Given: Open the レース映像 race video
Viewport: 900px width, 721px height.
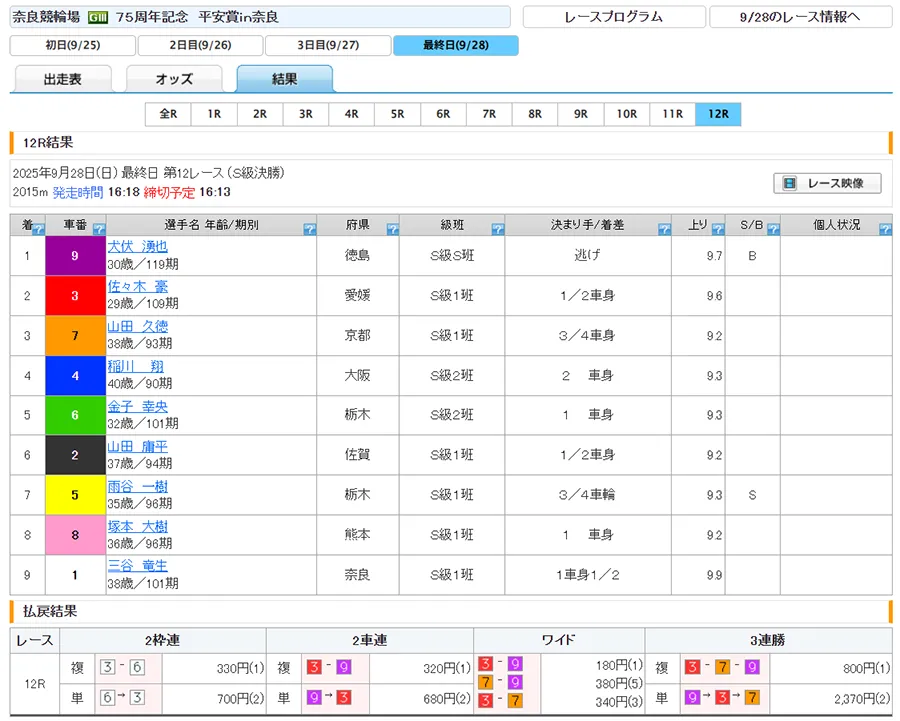Looking at the screenshot, I should (x=827, y=183).
